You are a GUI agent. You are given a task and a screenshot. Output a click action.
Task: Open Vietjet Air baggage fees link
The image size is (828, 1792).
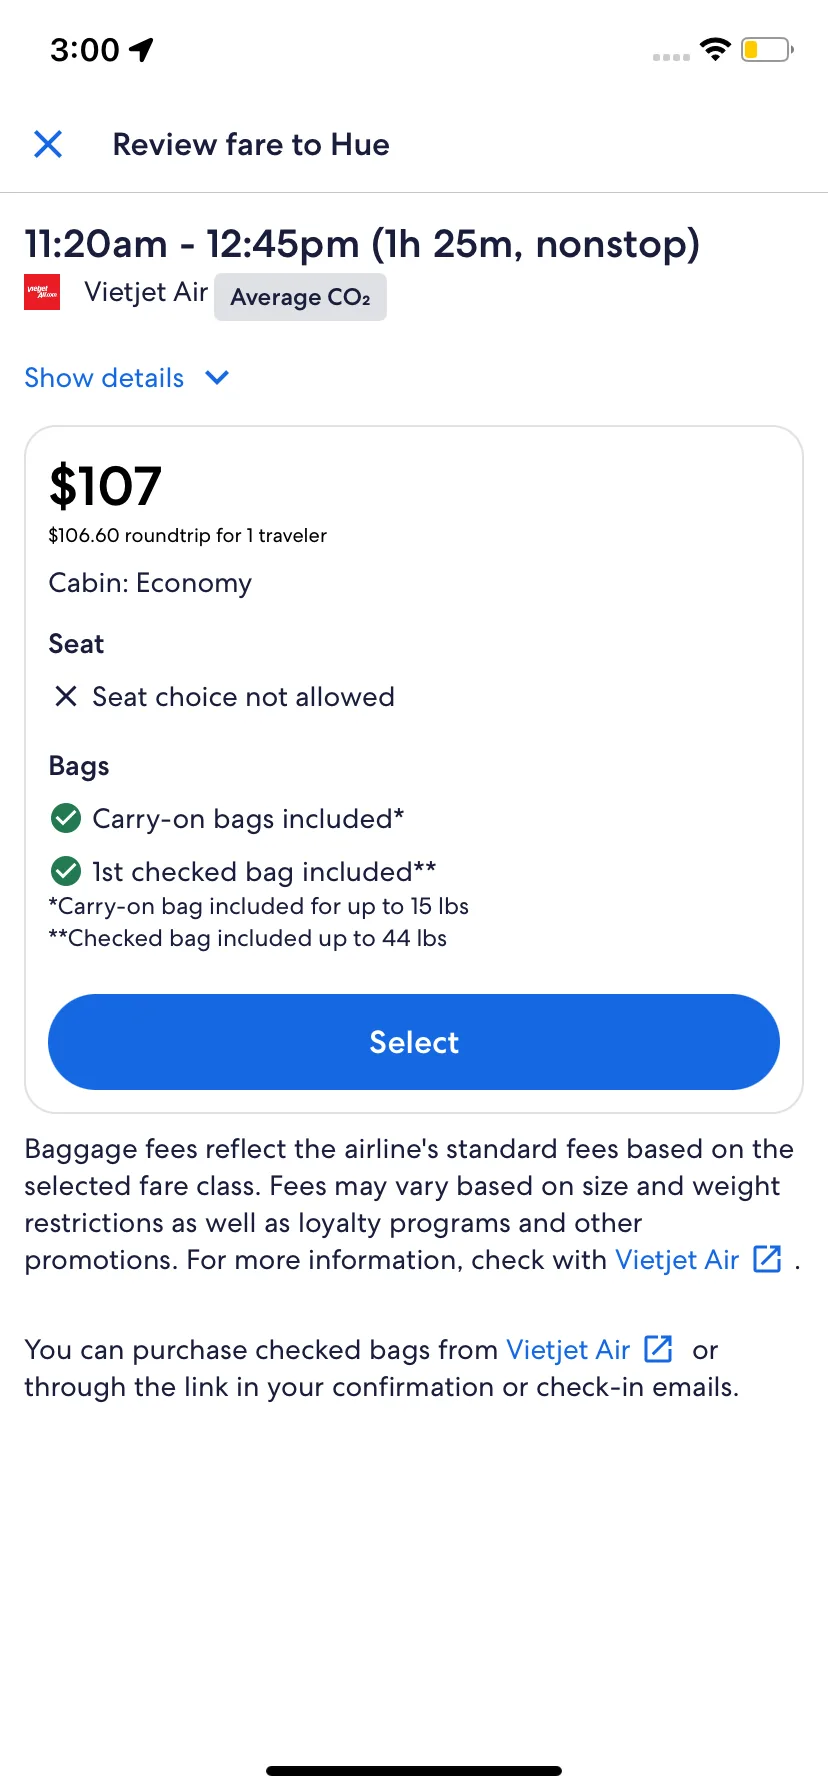[x=677, y=1260]
